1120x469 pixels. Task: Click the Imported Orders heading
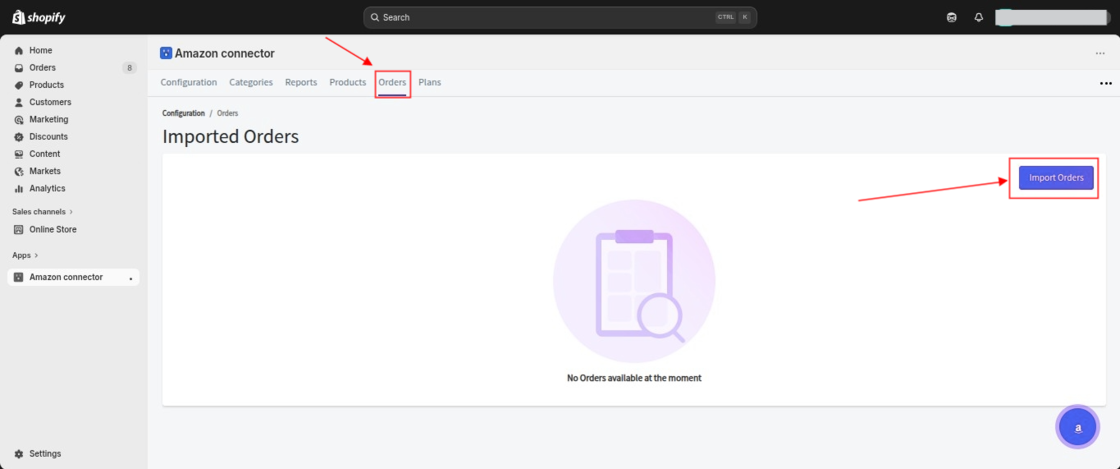click(x=230, y=137)
